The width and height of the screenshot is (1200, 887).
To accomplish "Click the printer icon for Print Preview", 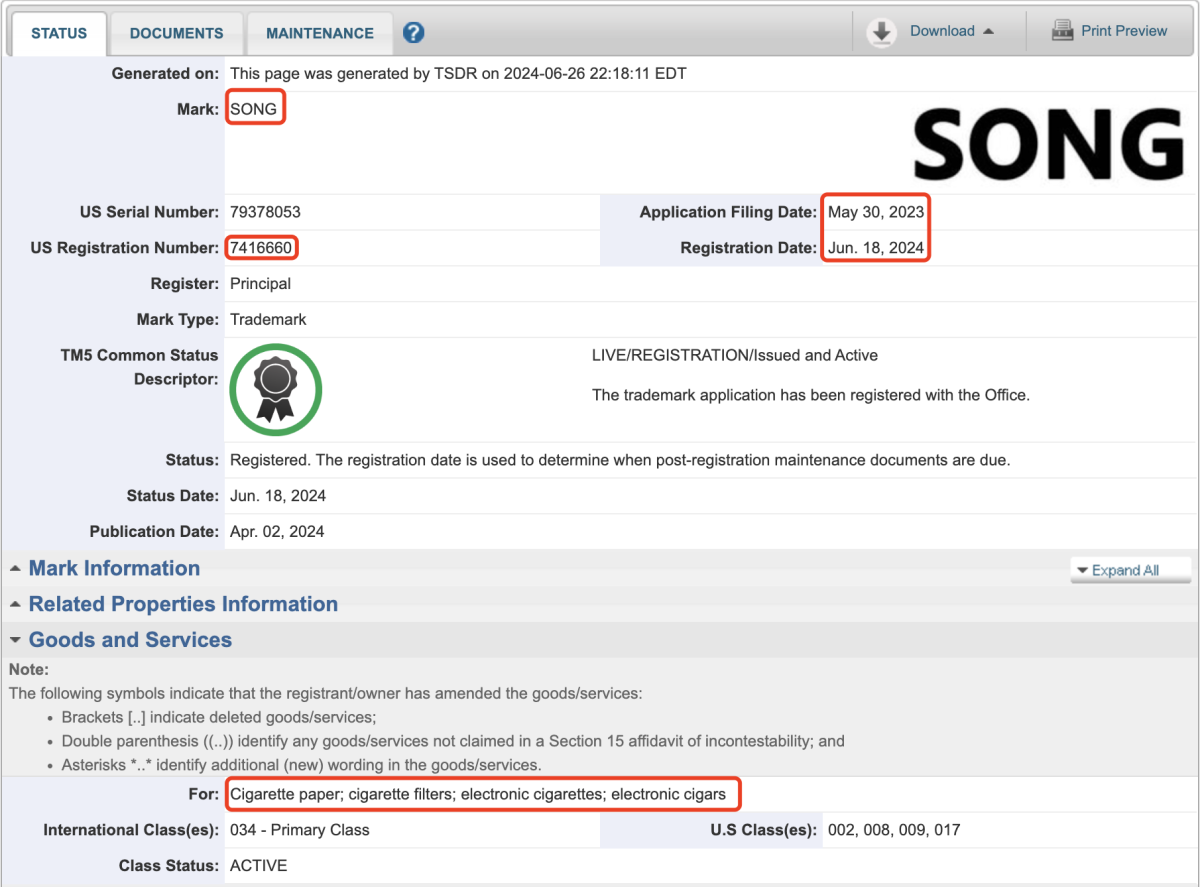I will coord(1062,31).
